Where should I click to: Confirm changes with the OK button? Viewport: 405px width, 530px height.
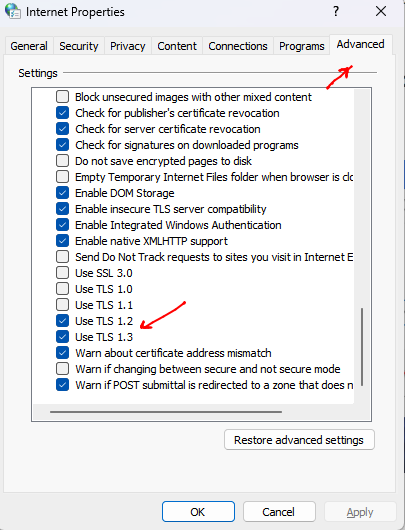[x=198, y=512]
